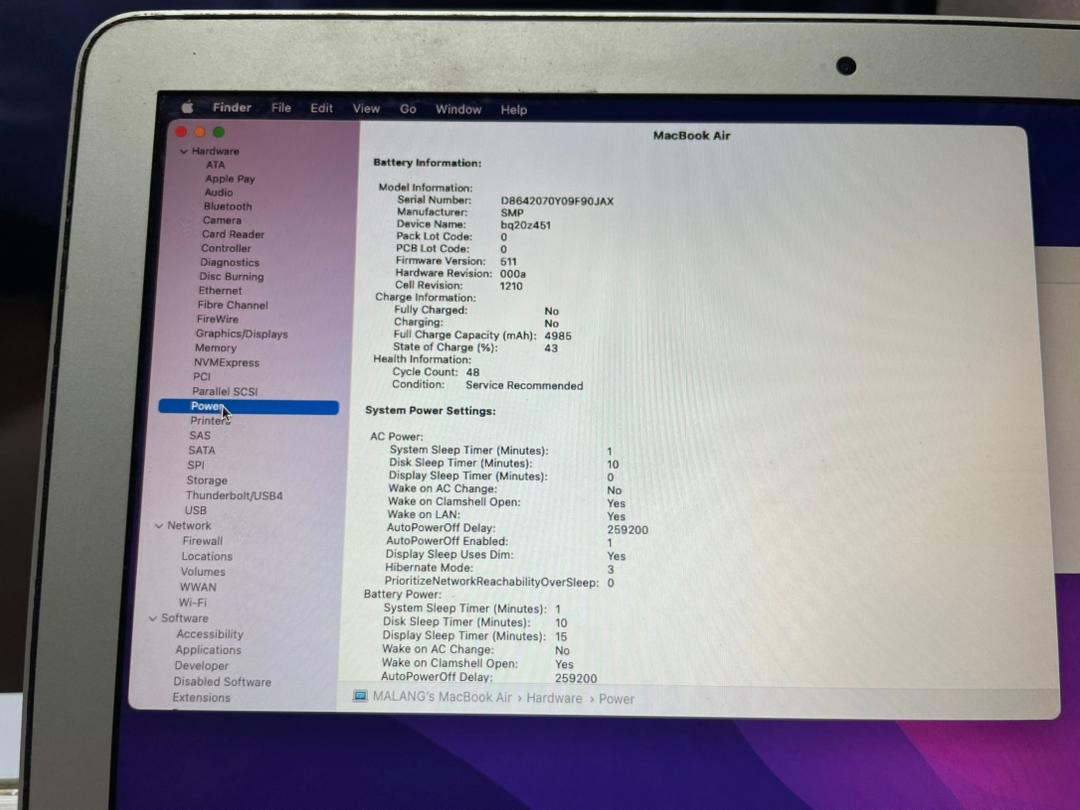
Task: Select Printers in the sidebar
Action: (x=210, y=420)
